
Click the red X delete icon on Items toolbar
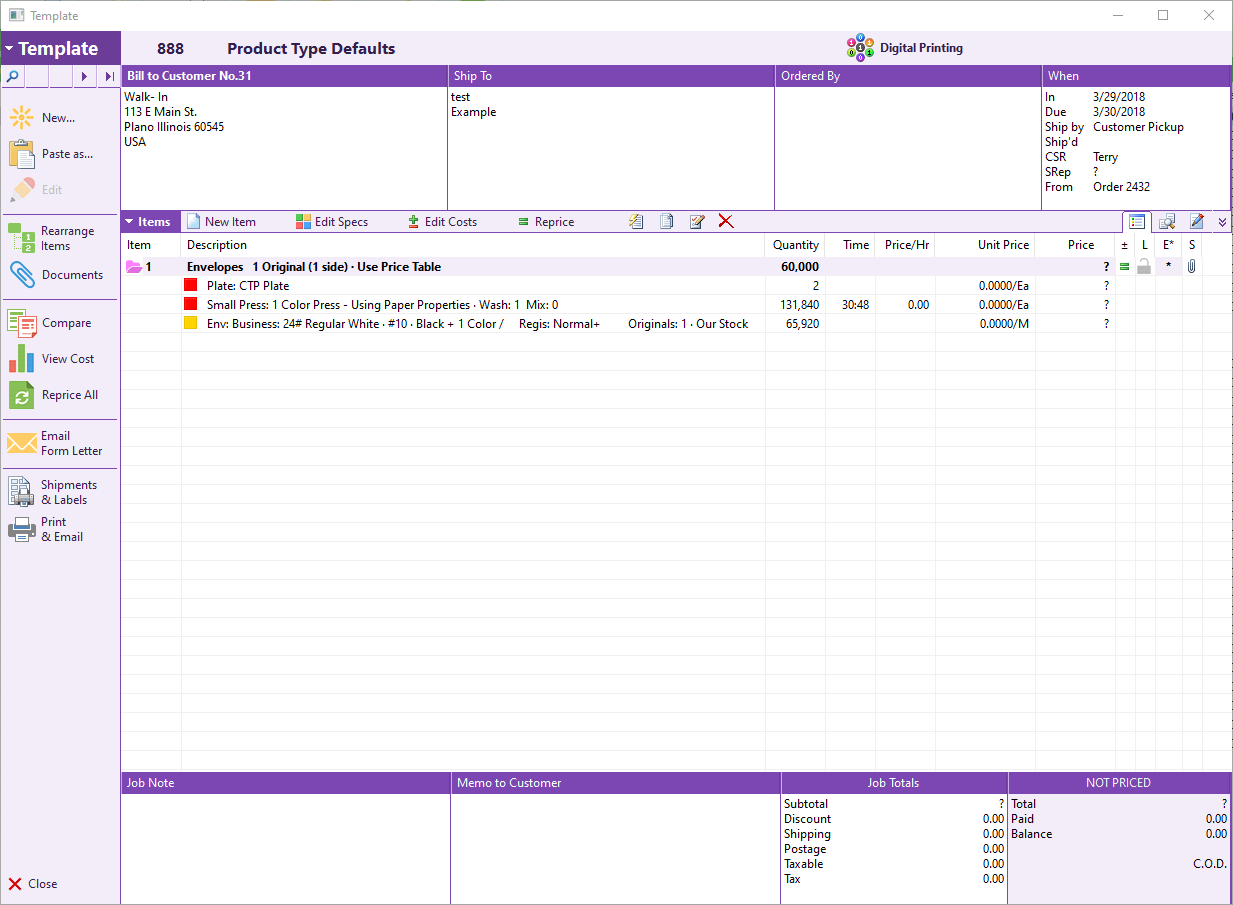[x=726, y=221]
